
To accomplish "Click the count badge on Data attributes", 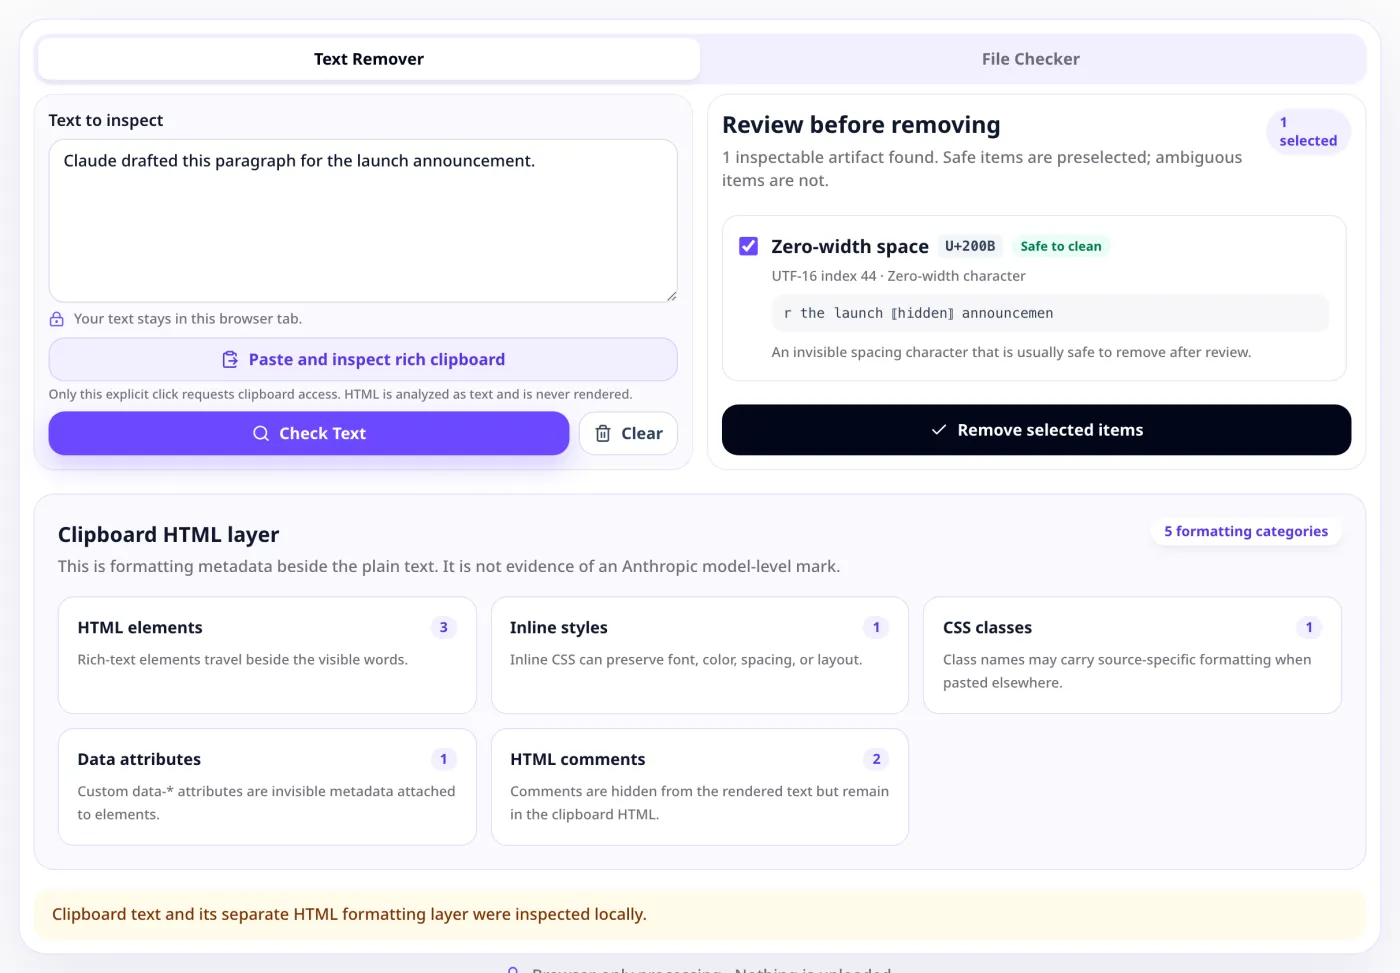I will tap(444, 759).
